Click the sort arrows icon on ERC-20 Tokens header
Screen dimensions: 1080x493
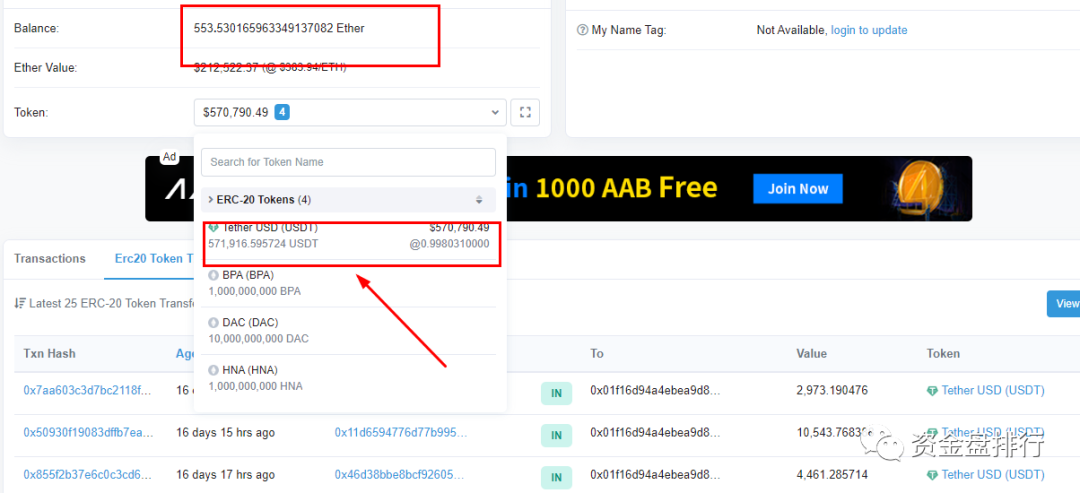479,200
